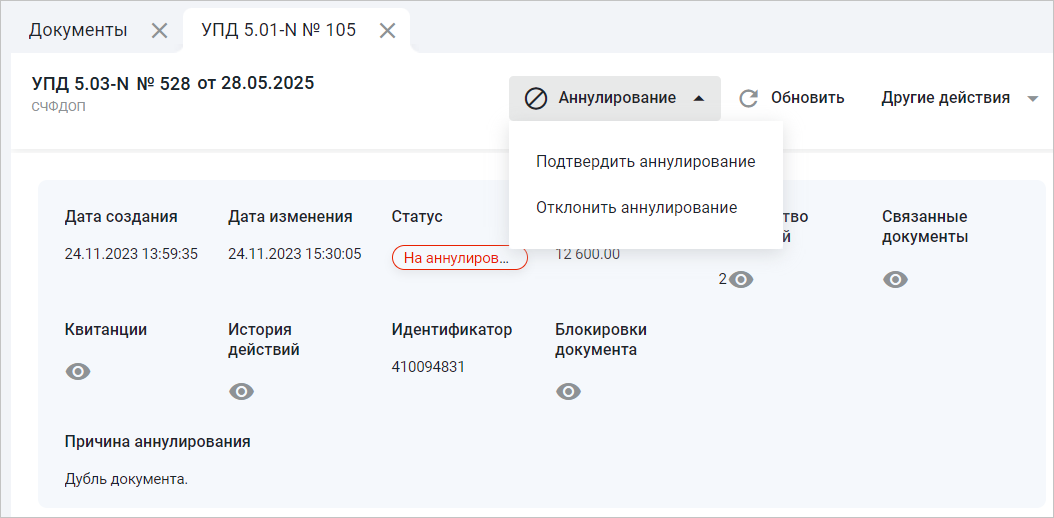Click the eye icon next to count 2

pyautogui.click(x=741, y=280)
